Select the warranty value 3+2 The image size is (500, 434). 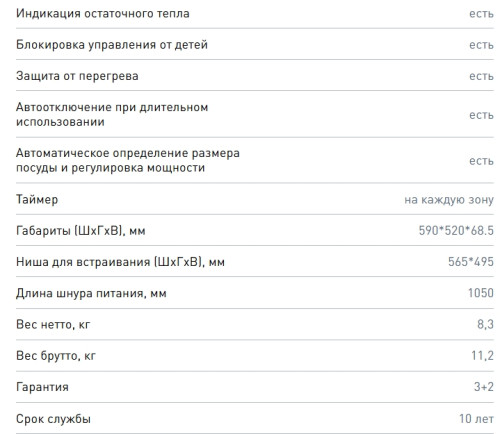pos(484,387)
